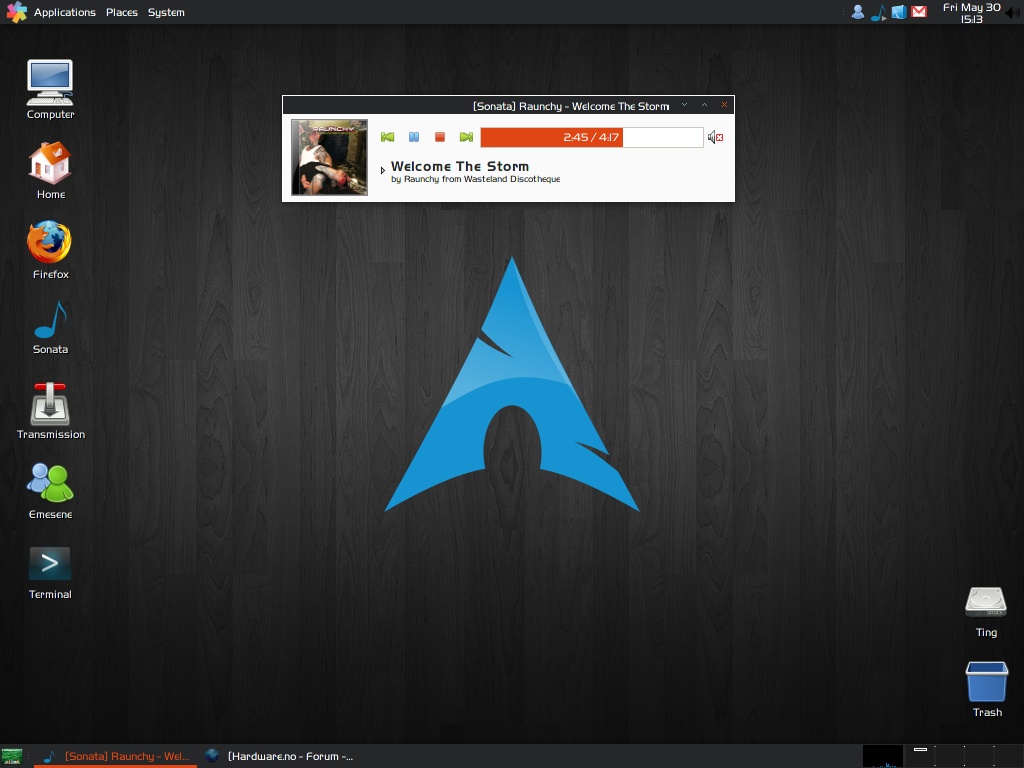
Task: Click the 'Welcome The Storm' song title
Action: (460, 167)
